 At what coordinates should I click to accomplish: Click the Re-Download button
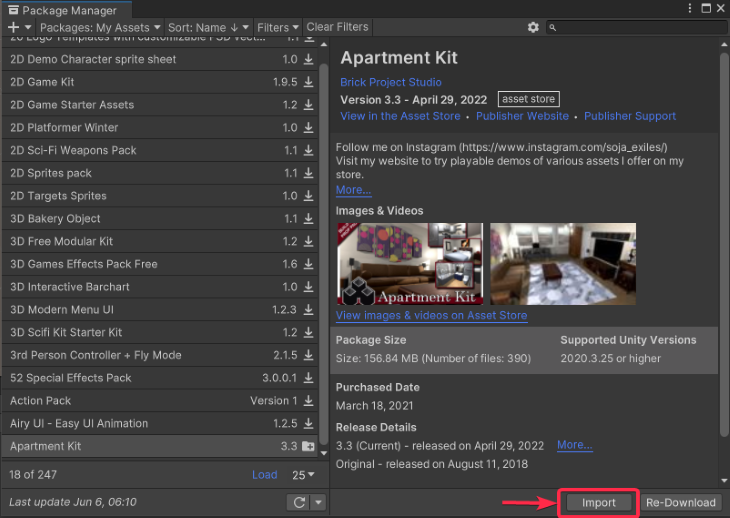[681, 503]
